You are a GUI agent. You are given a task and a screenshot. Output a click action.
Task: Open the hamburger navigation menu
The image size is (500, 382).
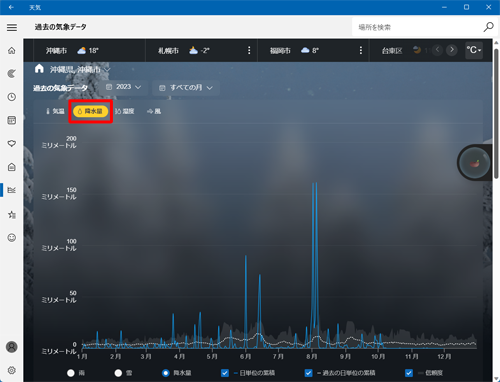[12, 27]
